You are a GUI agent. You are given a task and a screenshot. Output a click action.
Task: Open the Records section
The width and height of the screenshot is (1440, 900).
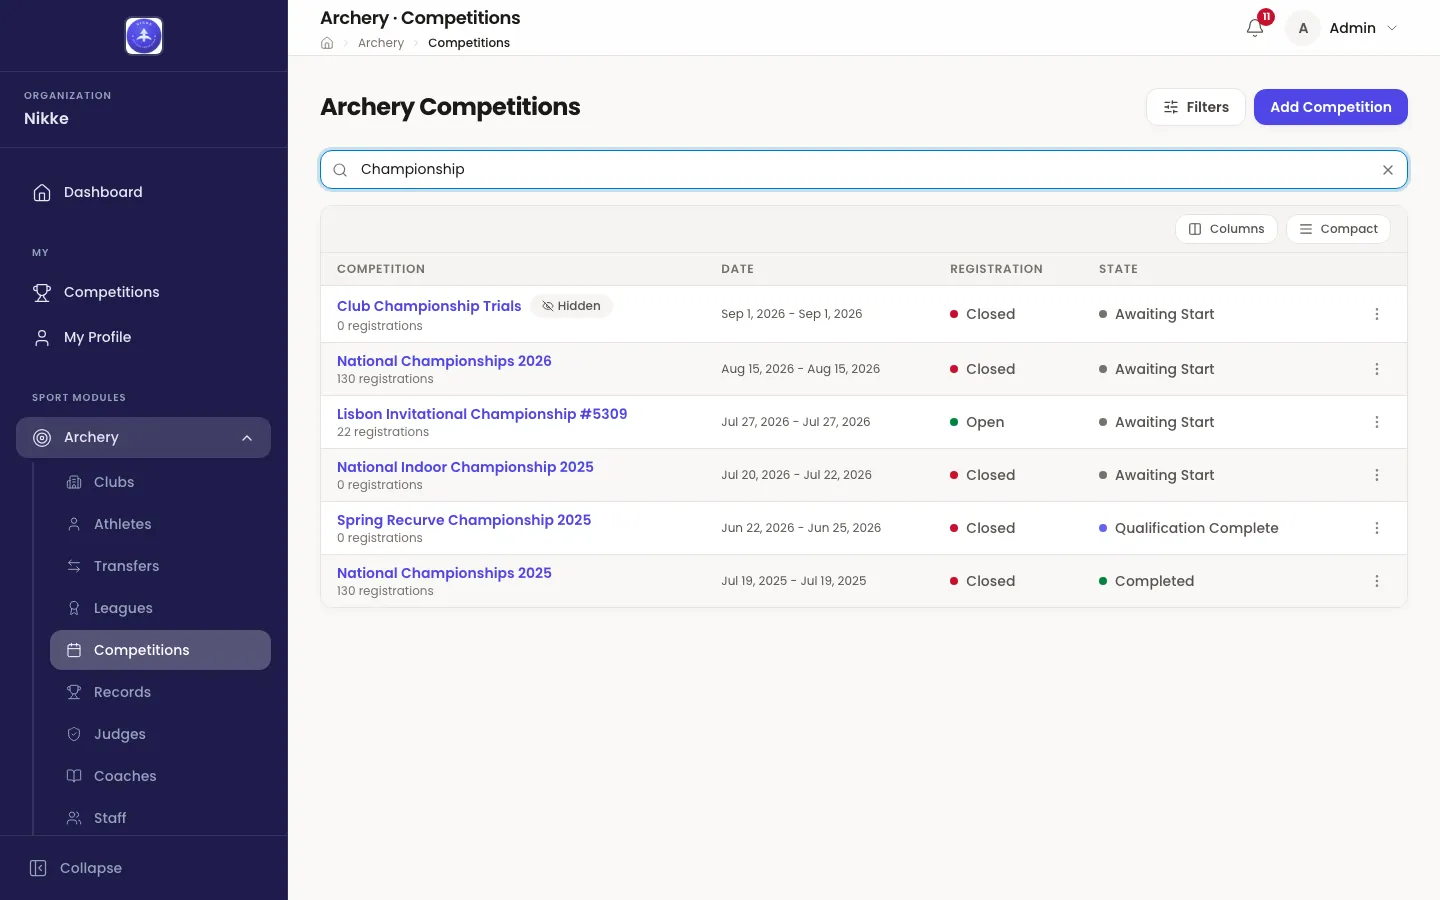pyautogui.click(x=160, y=692)
